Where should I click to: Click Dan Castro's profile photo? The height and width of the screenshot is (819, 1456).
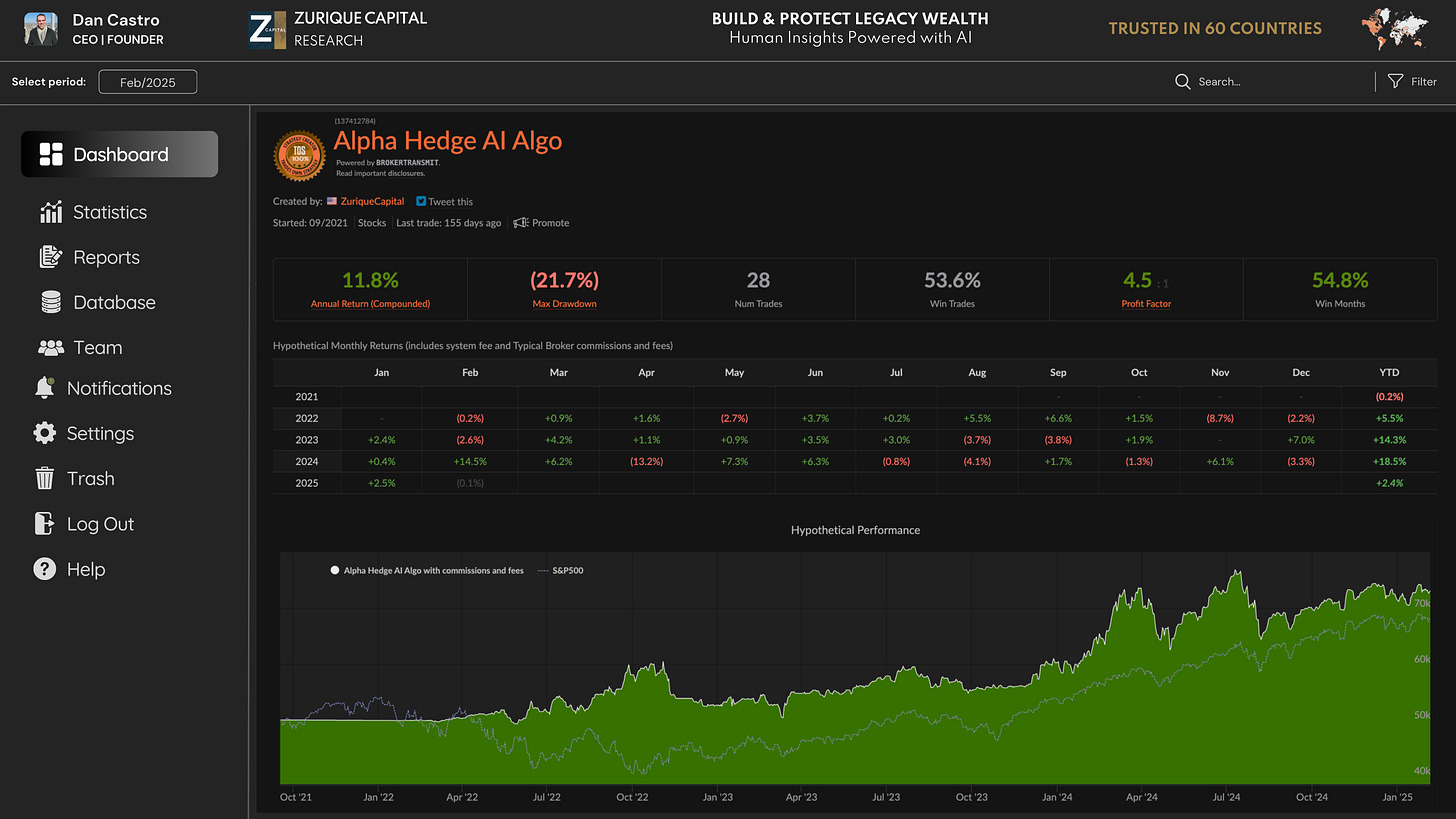41,30
